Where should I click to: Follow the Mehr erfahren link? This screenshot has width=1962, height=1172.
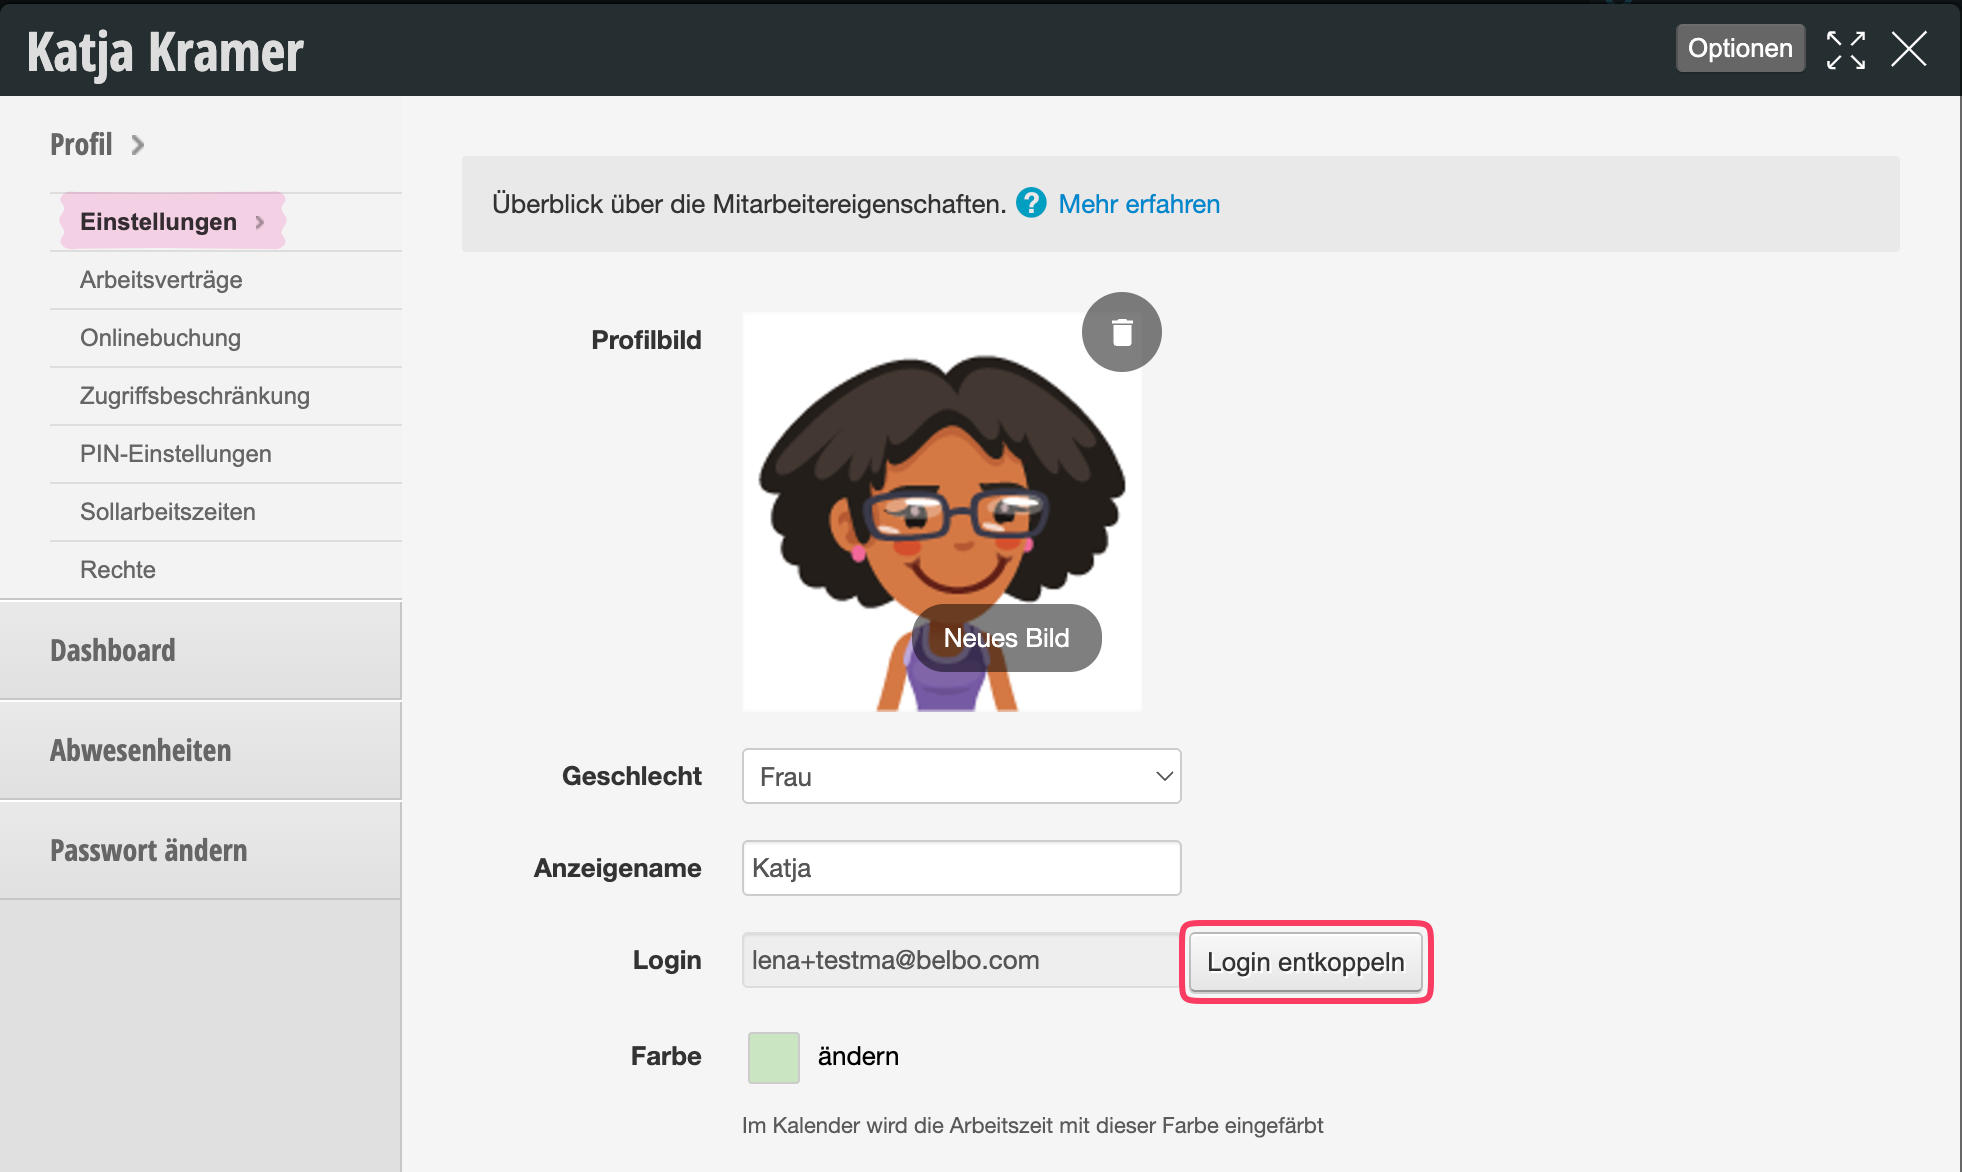point(1139,204)
